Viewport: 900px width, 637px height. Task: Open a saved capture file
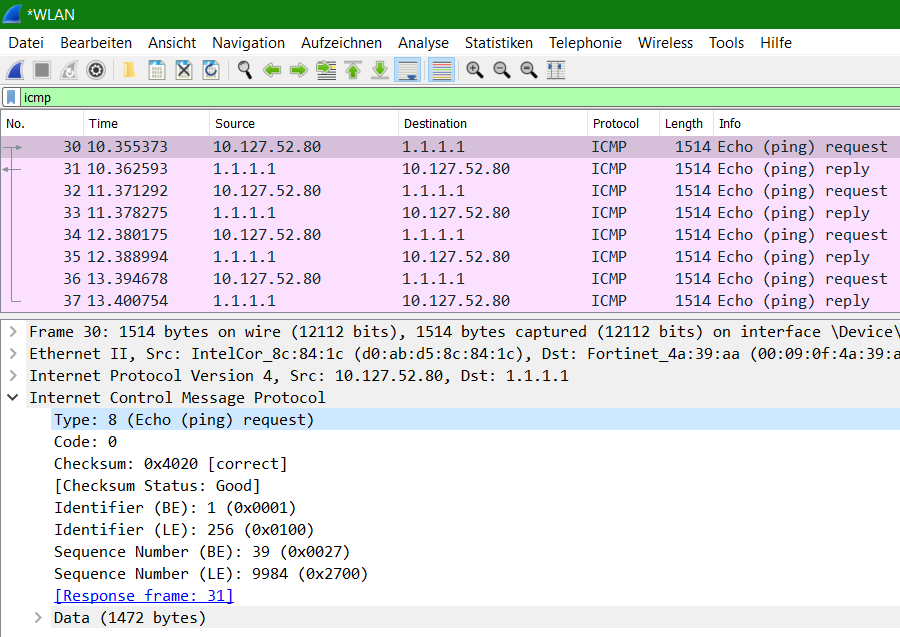coord(127,70)
